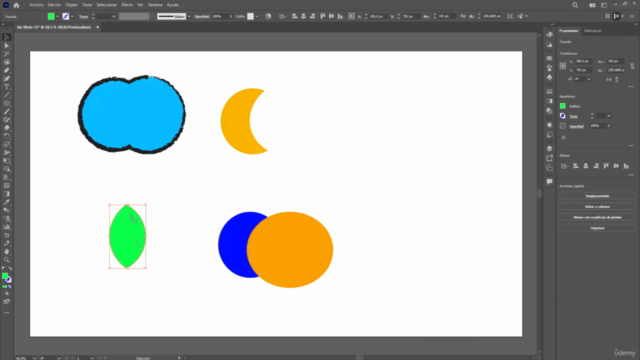Click the fx effects icon in Apariencia

click(564, 138)
